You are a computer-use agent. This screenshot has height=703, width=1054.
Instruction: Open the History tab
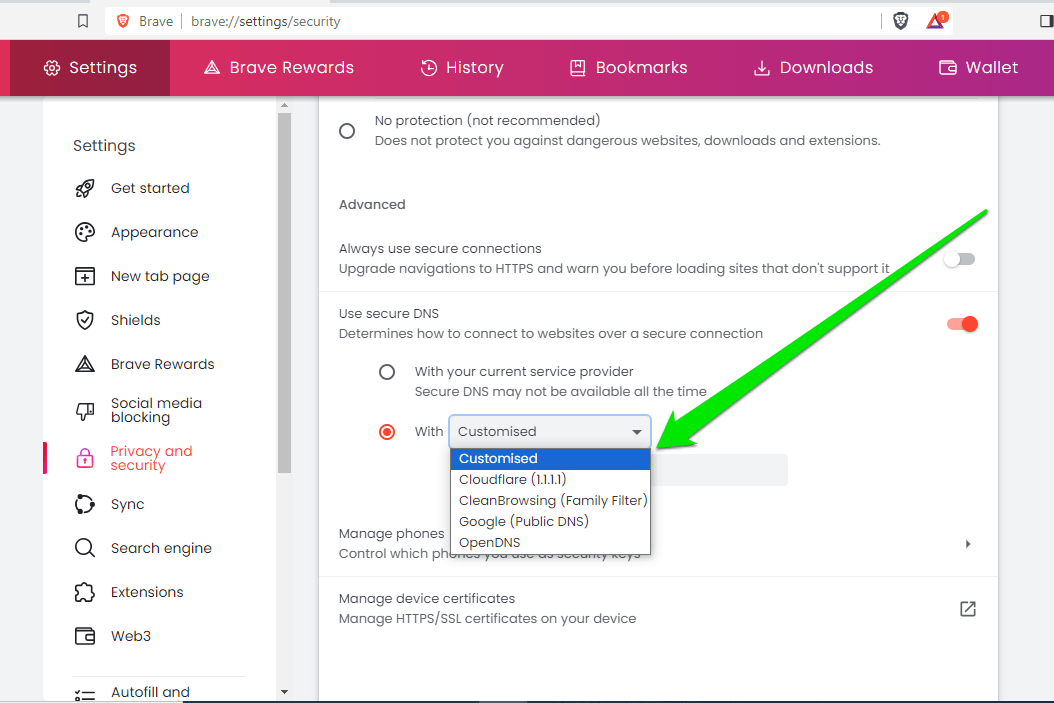pyautogui.click(x=462, y=68)
